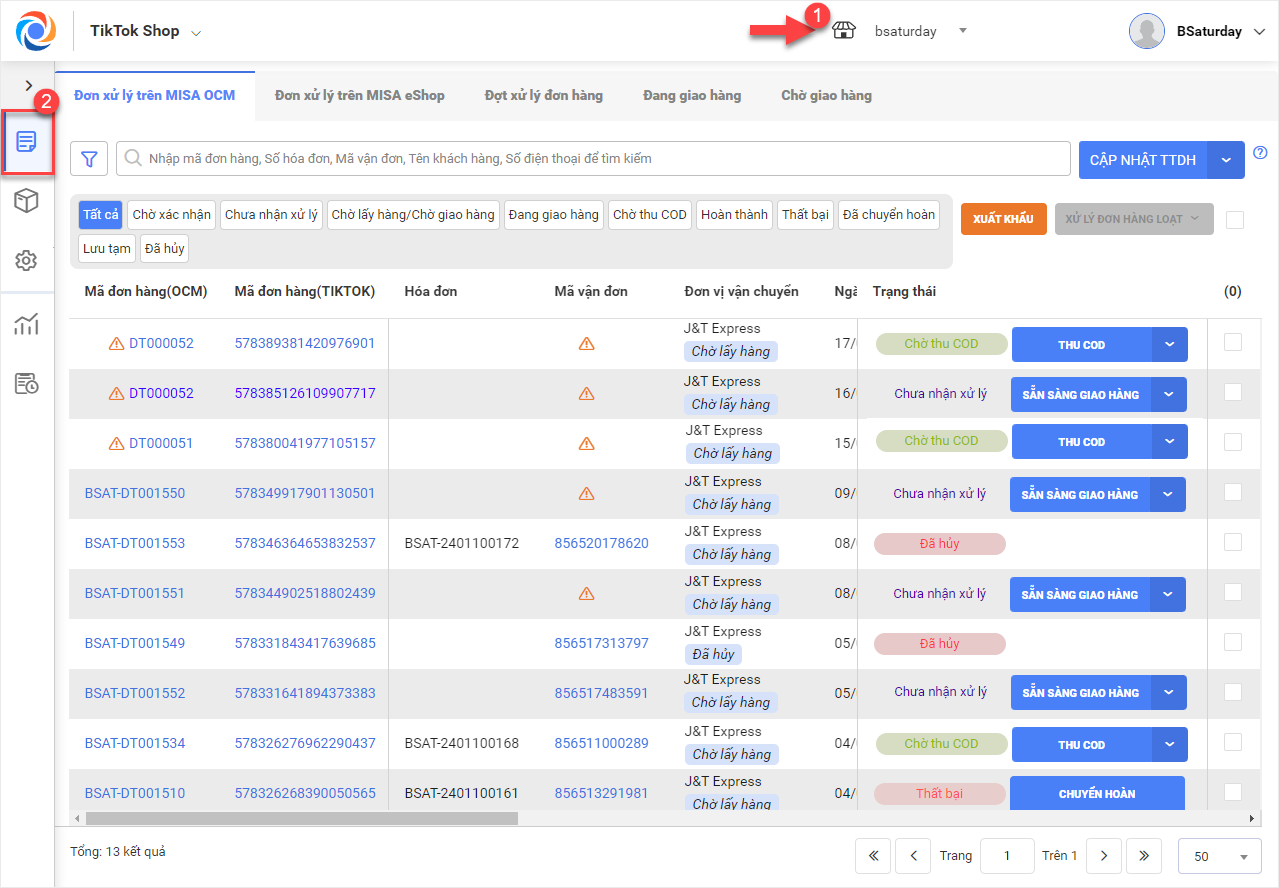Switch to Đơn xử lý trên MISA eShop tab

click(359, 96)
